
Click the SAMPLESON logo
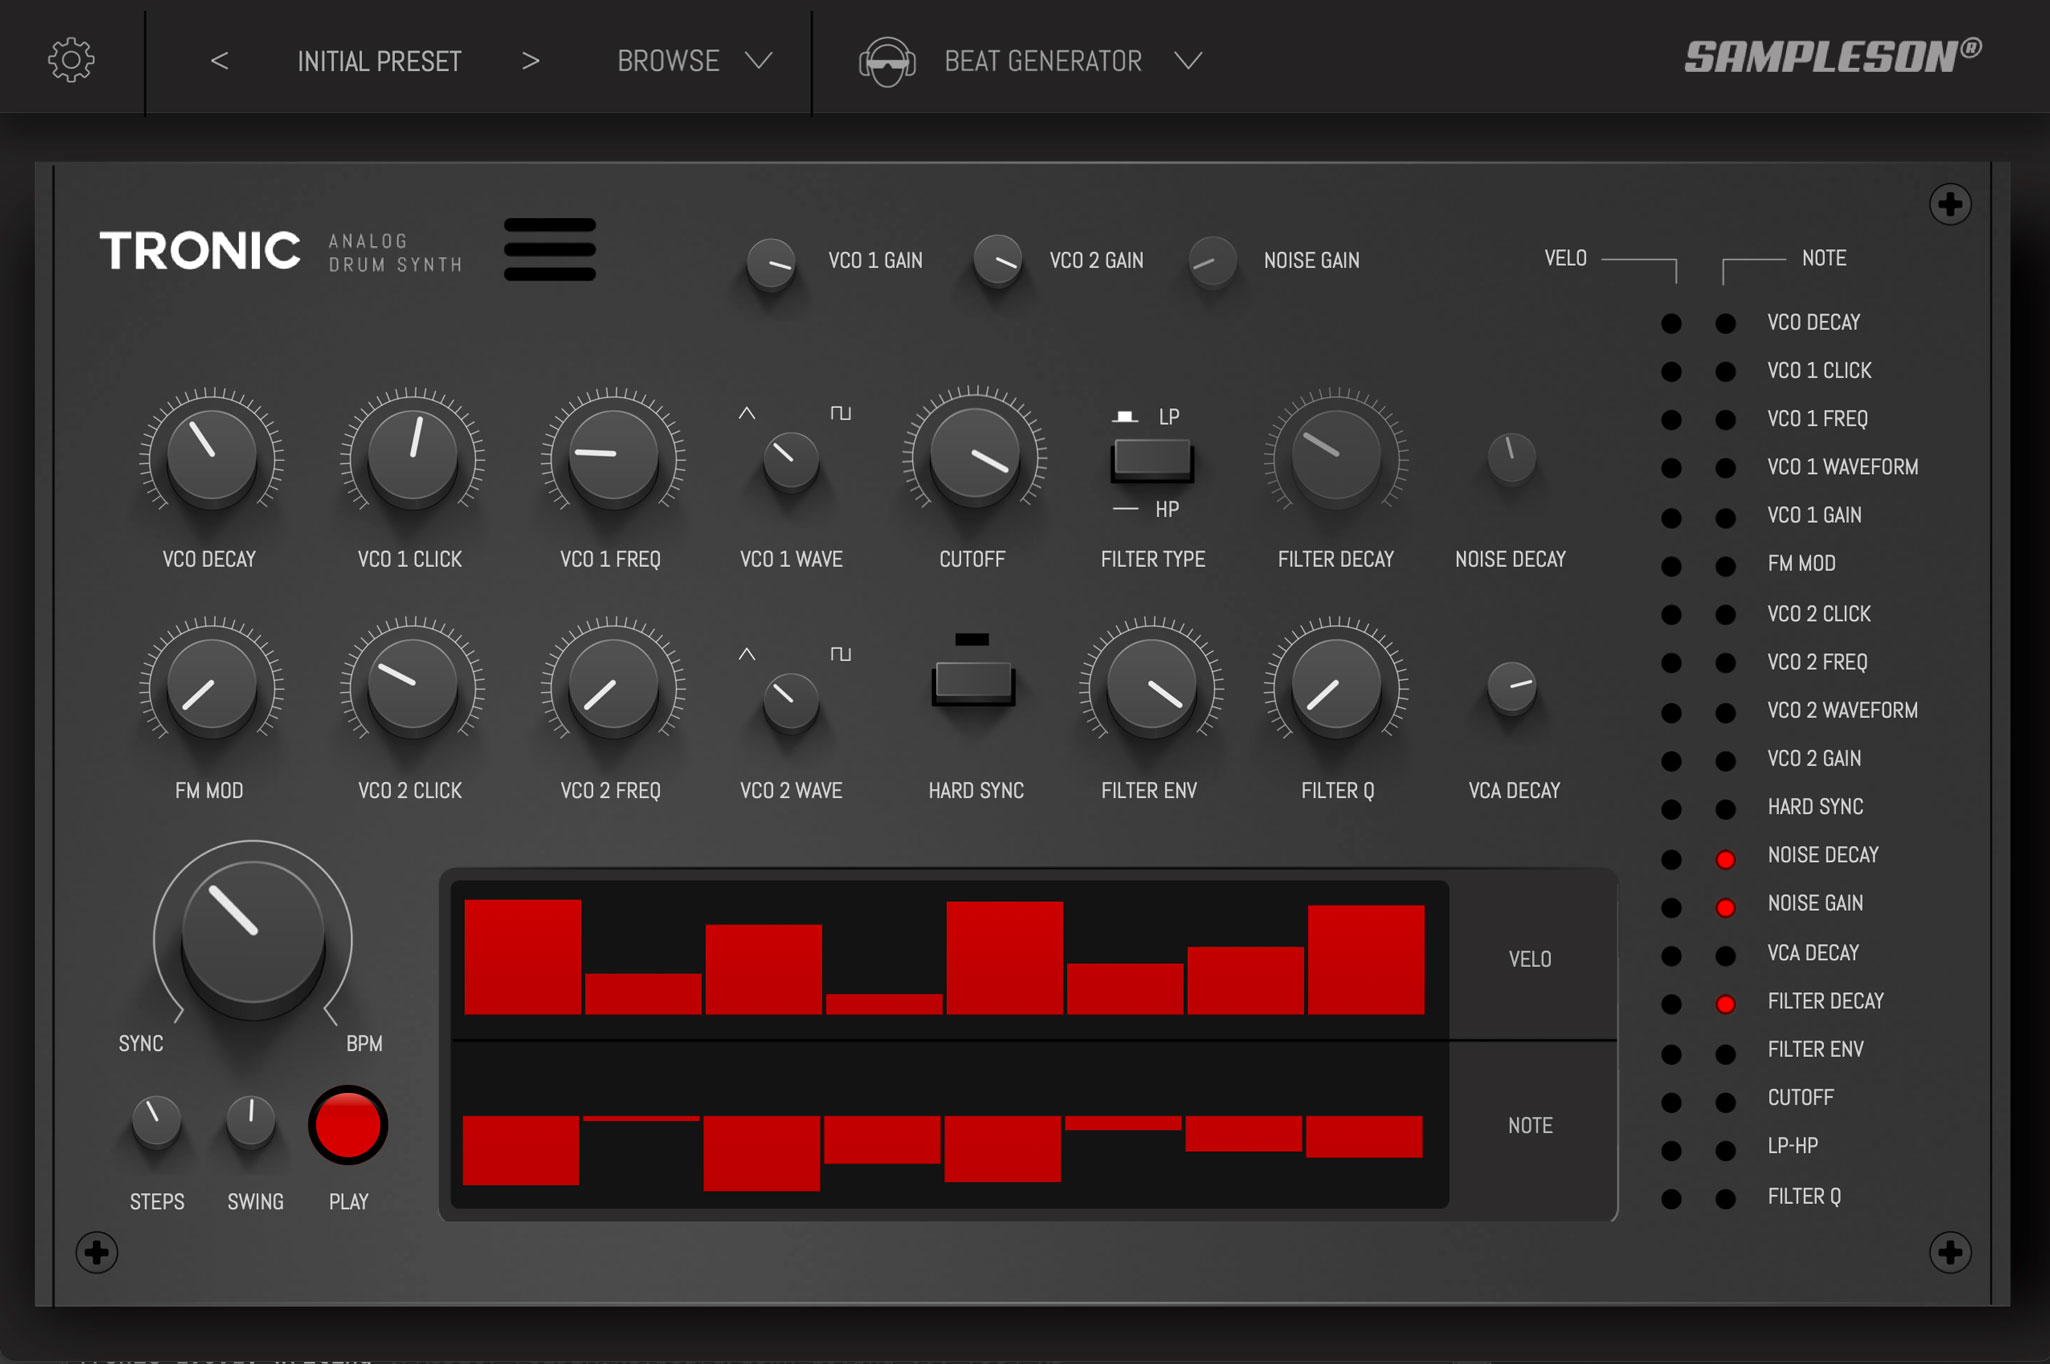click(1822, 57)
